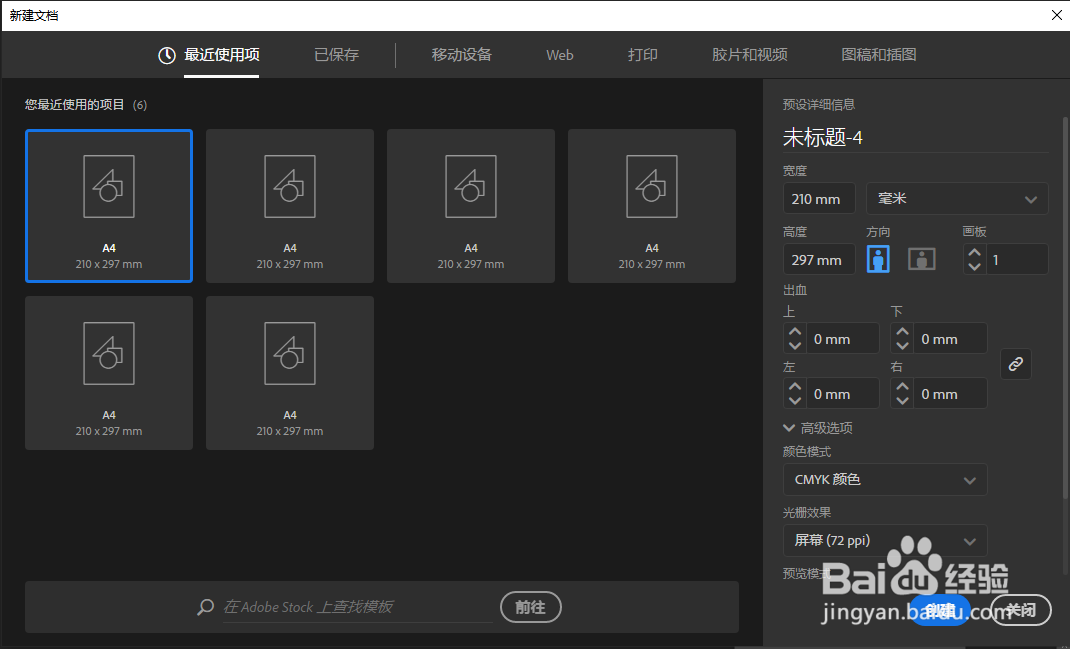
Task: Select landscape orientation icon
Action: tap(921, 259)
